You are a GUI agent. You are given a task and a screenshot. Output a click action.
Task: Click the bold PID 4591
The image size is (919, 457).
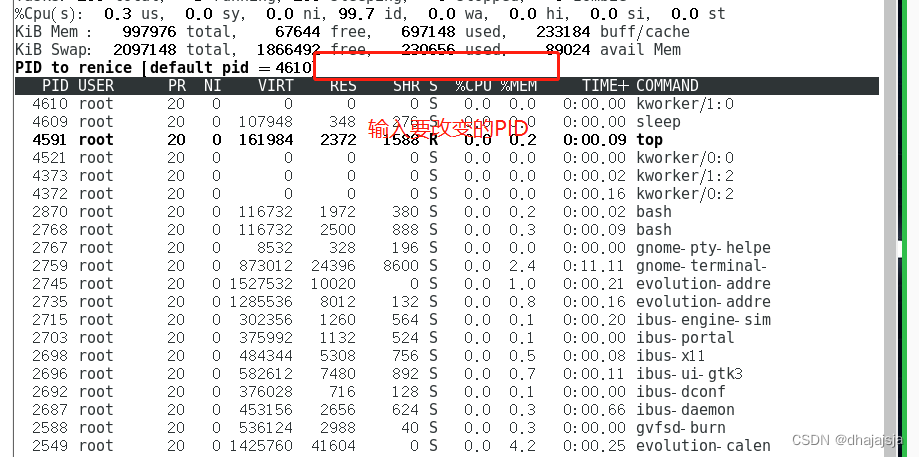tap(50, 140)
